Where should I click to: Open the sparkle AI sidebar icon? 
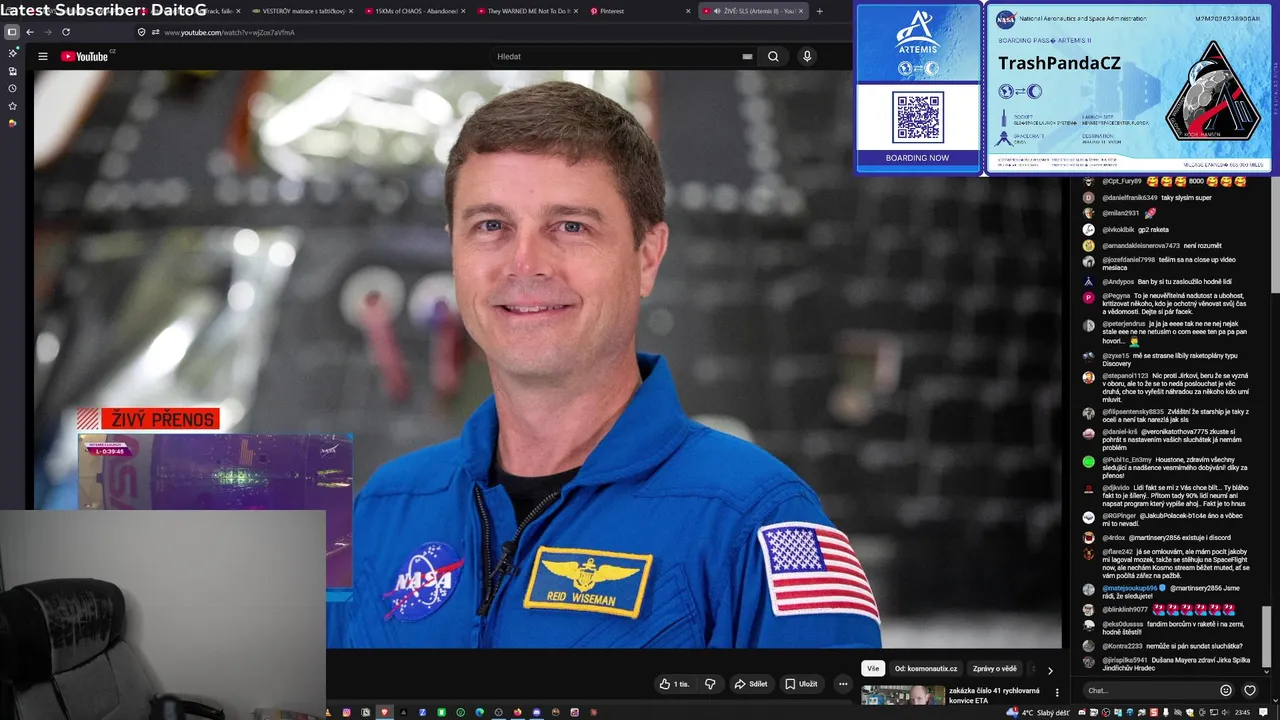coord(12,53)
